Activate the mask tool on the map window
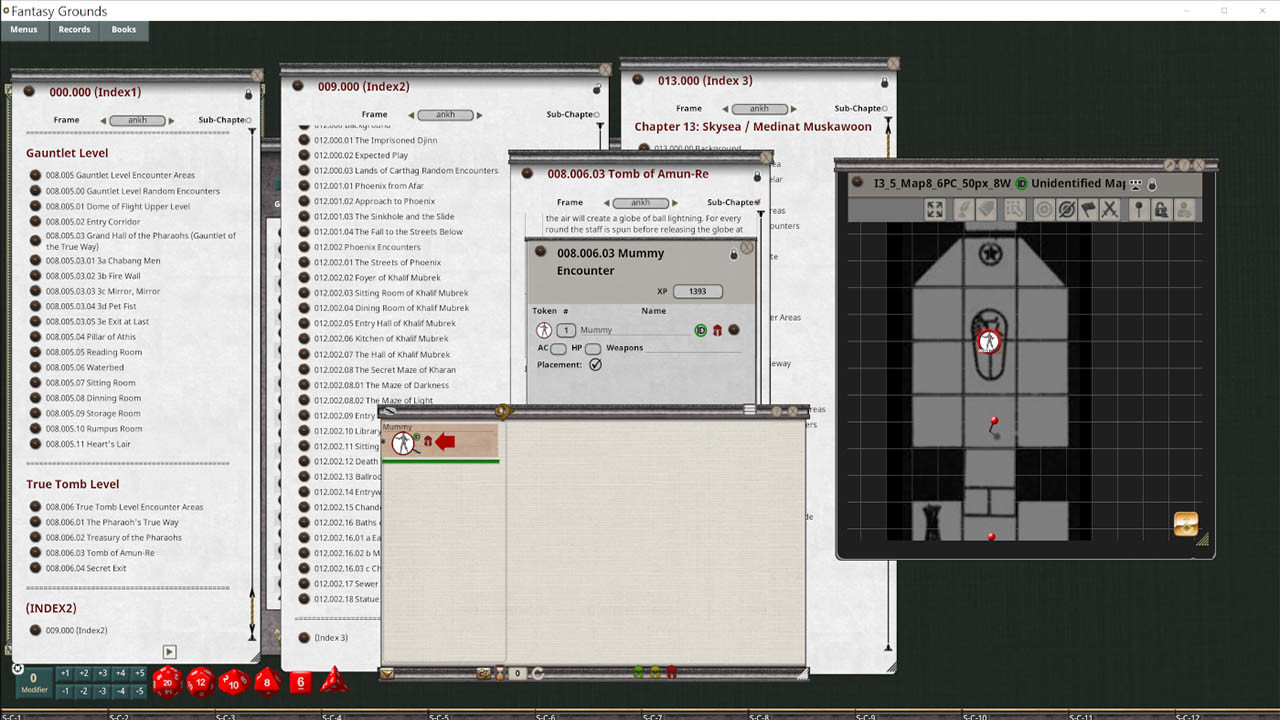This screenshot has height=720, width=1280. coord(986,210)
